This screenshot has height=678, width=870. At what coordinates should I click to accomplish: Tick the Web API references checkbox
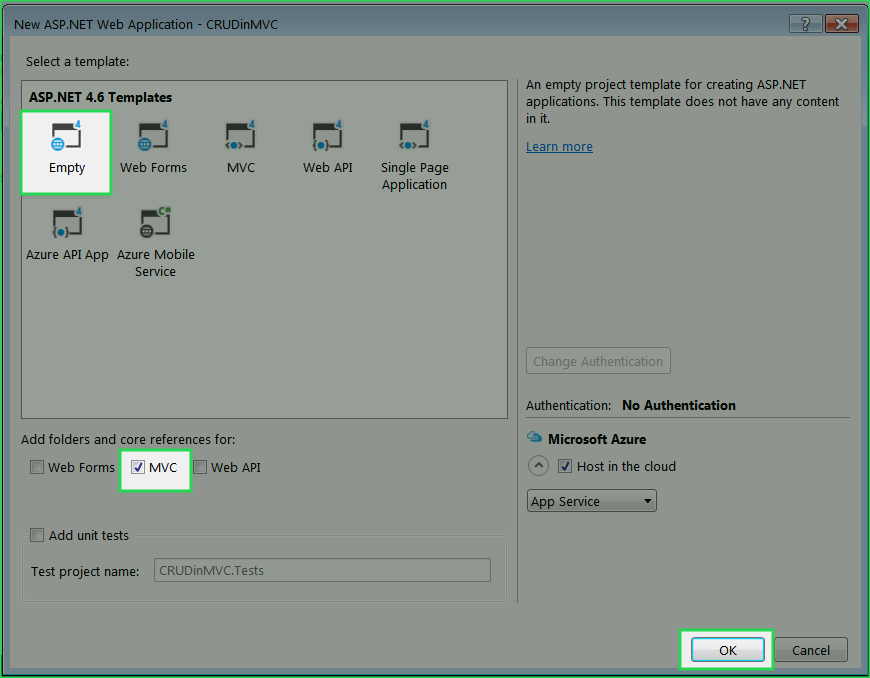[x=200, y=467]
